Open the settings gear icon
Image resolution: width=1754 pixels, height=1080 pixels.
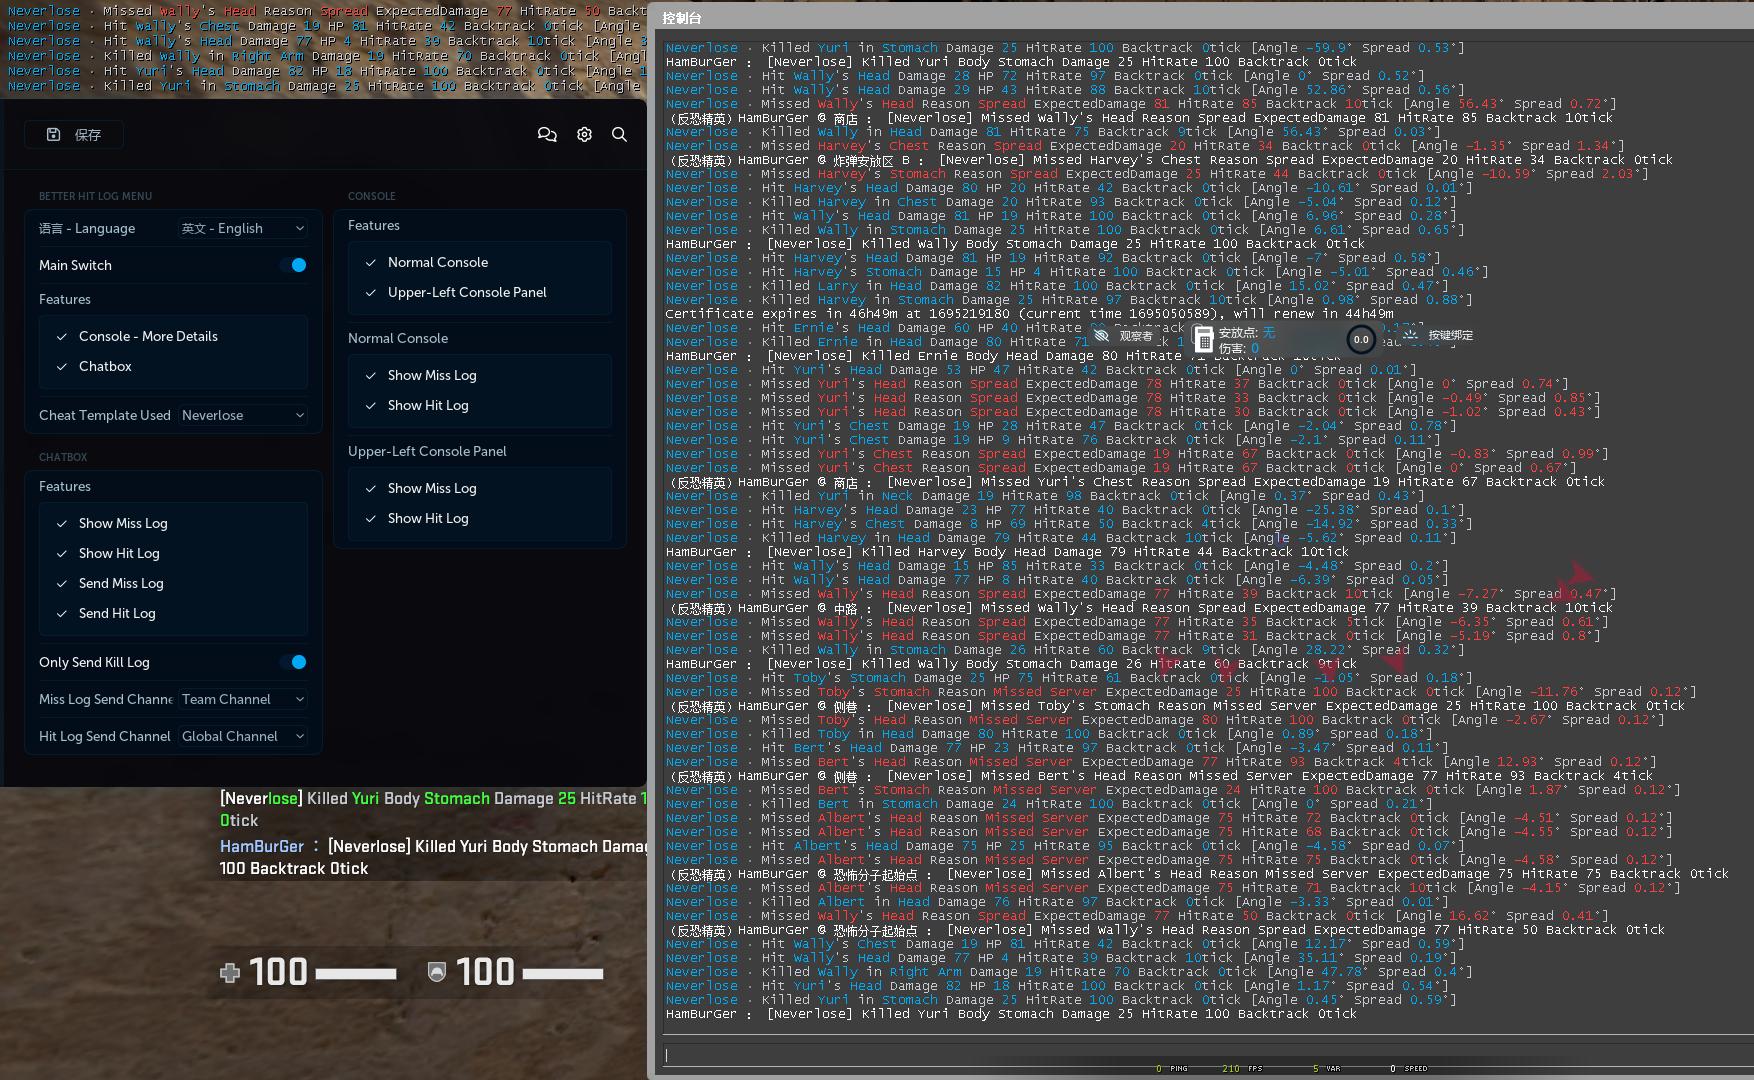click(x=584, y=134)
